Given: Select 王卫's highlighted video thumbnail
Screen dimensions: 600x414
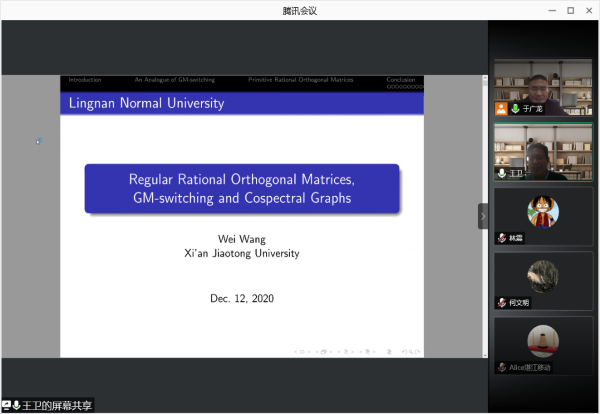Looking at the screenshot, I should tap(543, 150).
